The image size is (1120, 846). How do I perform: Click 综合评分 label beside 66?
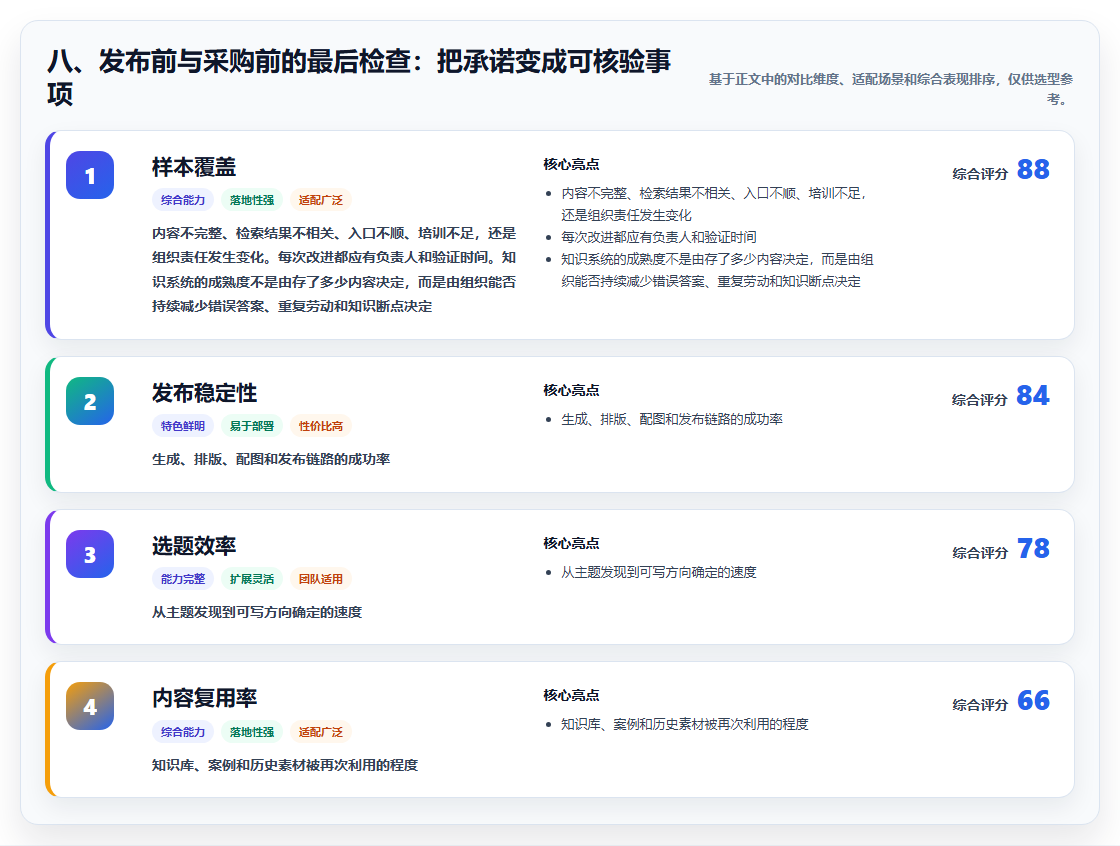(x=980, y=705)
